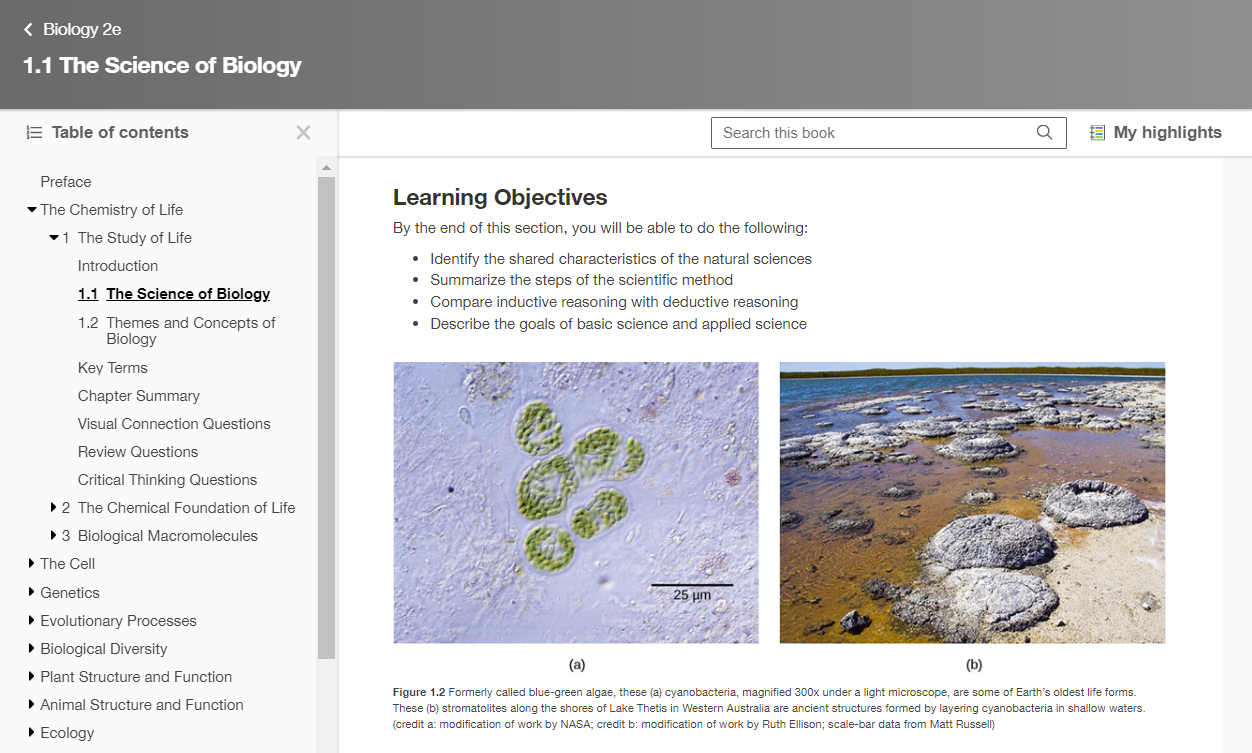Open Visual Connection Questions

(174, 424)
